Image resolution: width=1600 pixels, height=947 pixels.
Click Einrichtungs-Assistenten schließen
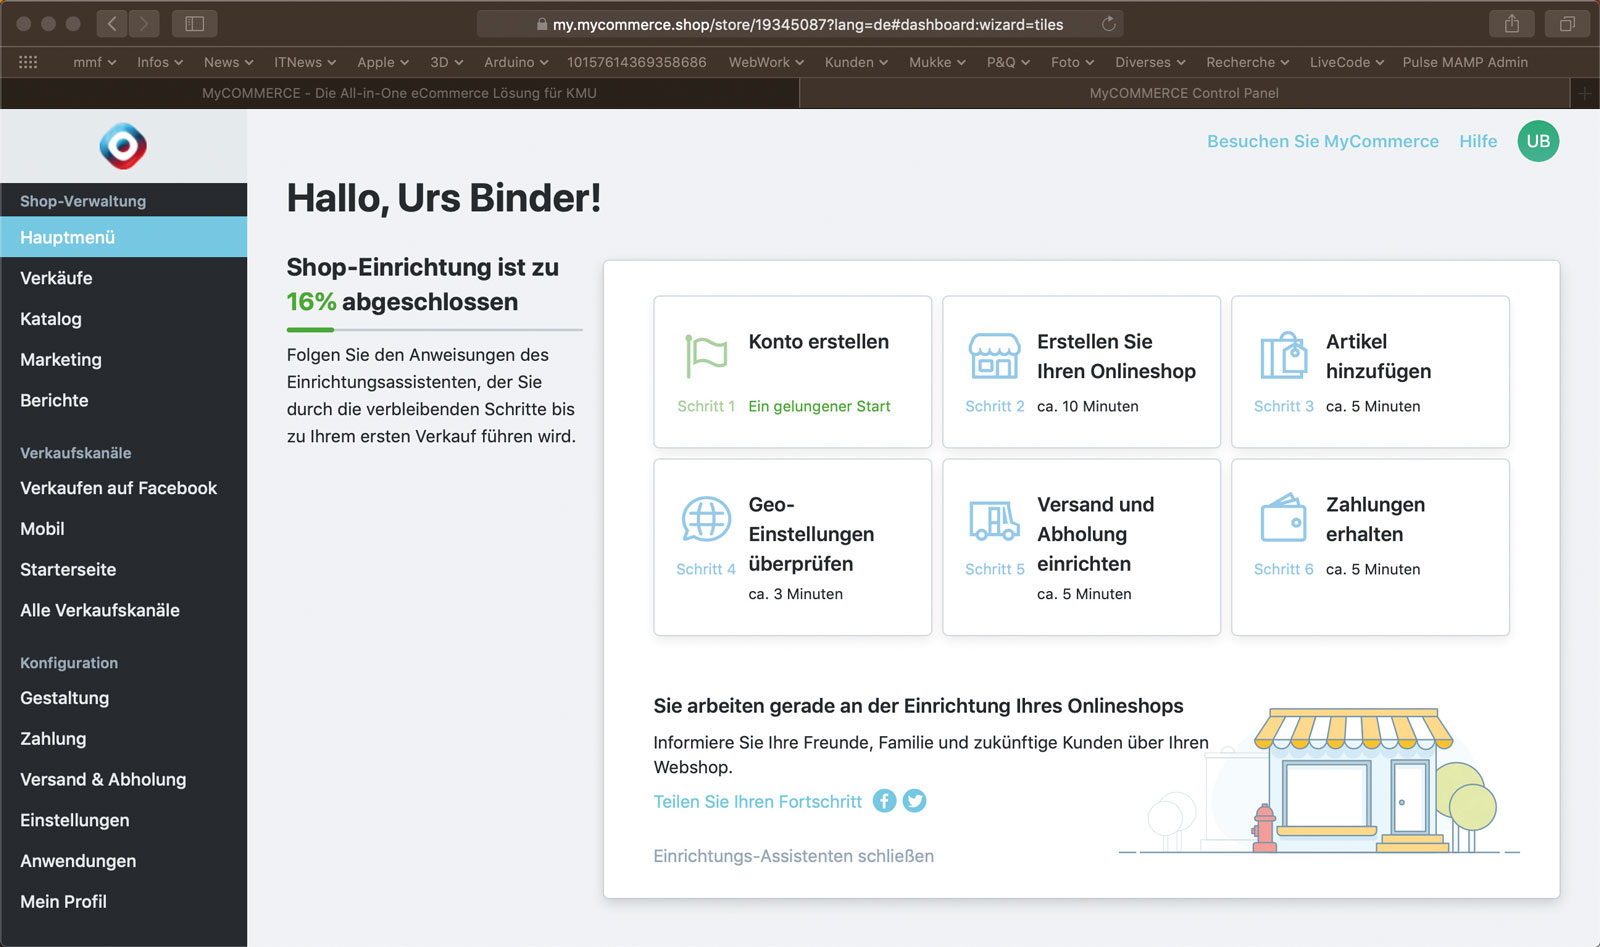point(793,856)
